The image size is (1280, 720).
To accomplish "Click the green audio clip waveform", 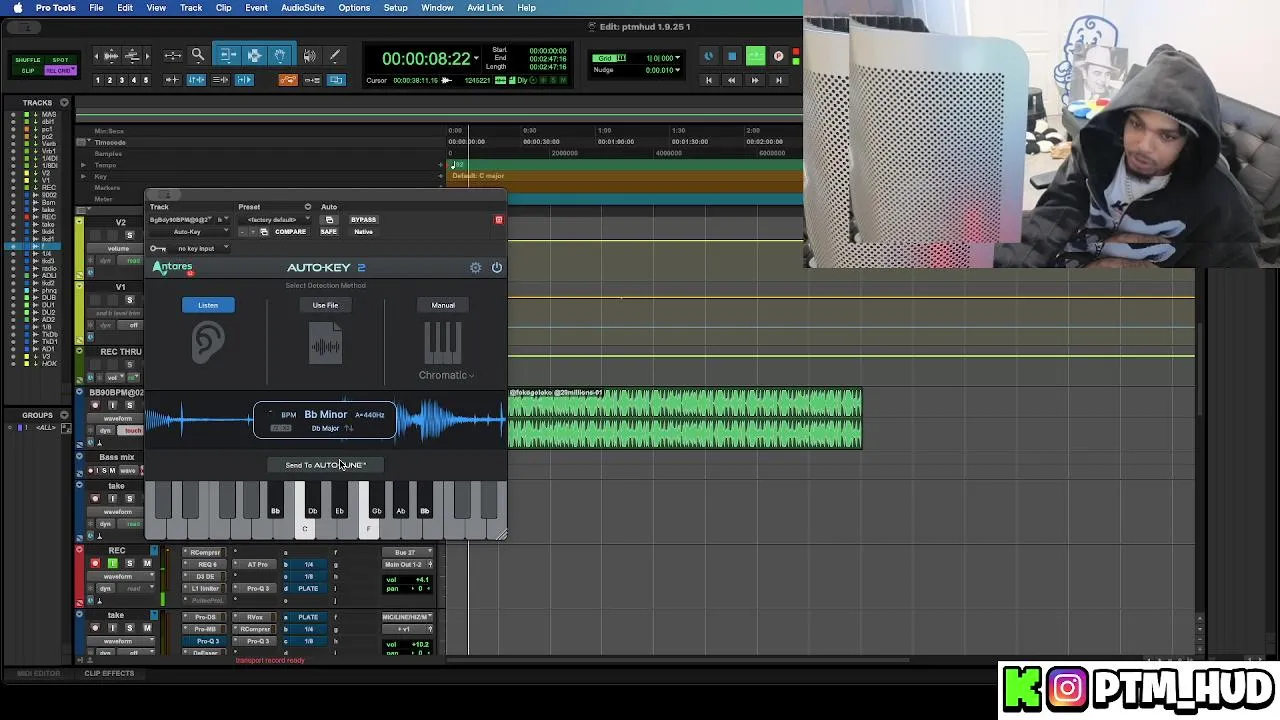I will tap(685, 419).
